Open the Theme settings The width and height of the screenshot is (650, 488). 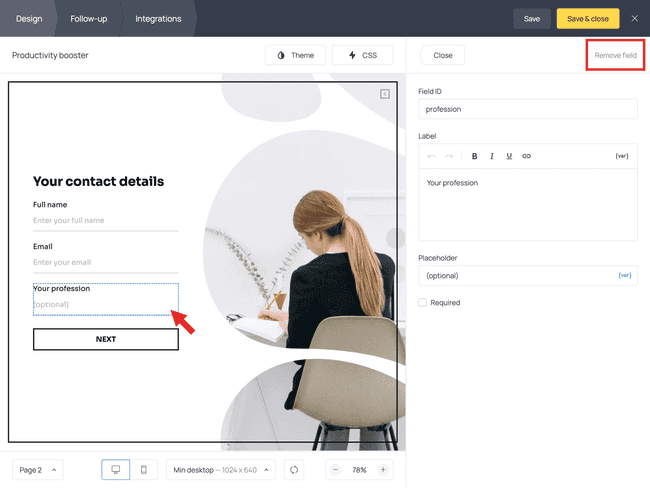point(295,55)
